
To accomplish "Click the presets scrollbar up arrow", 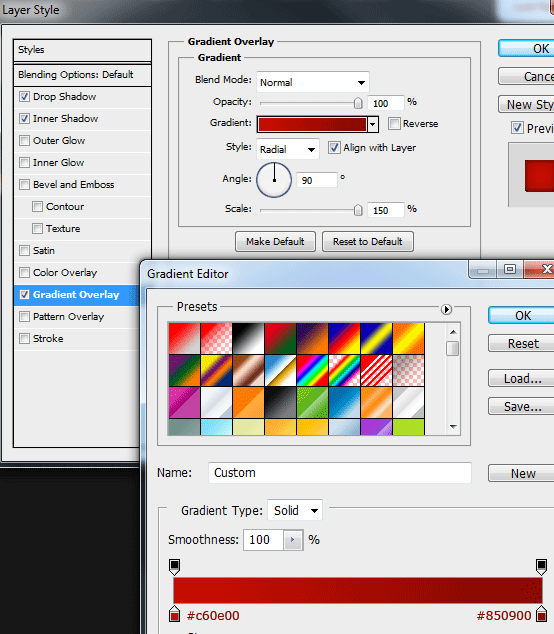I will (x=453, y=332).
